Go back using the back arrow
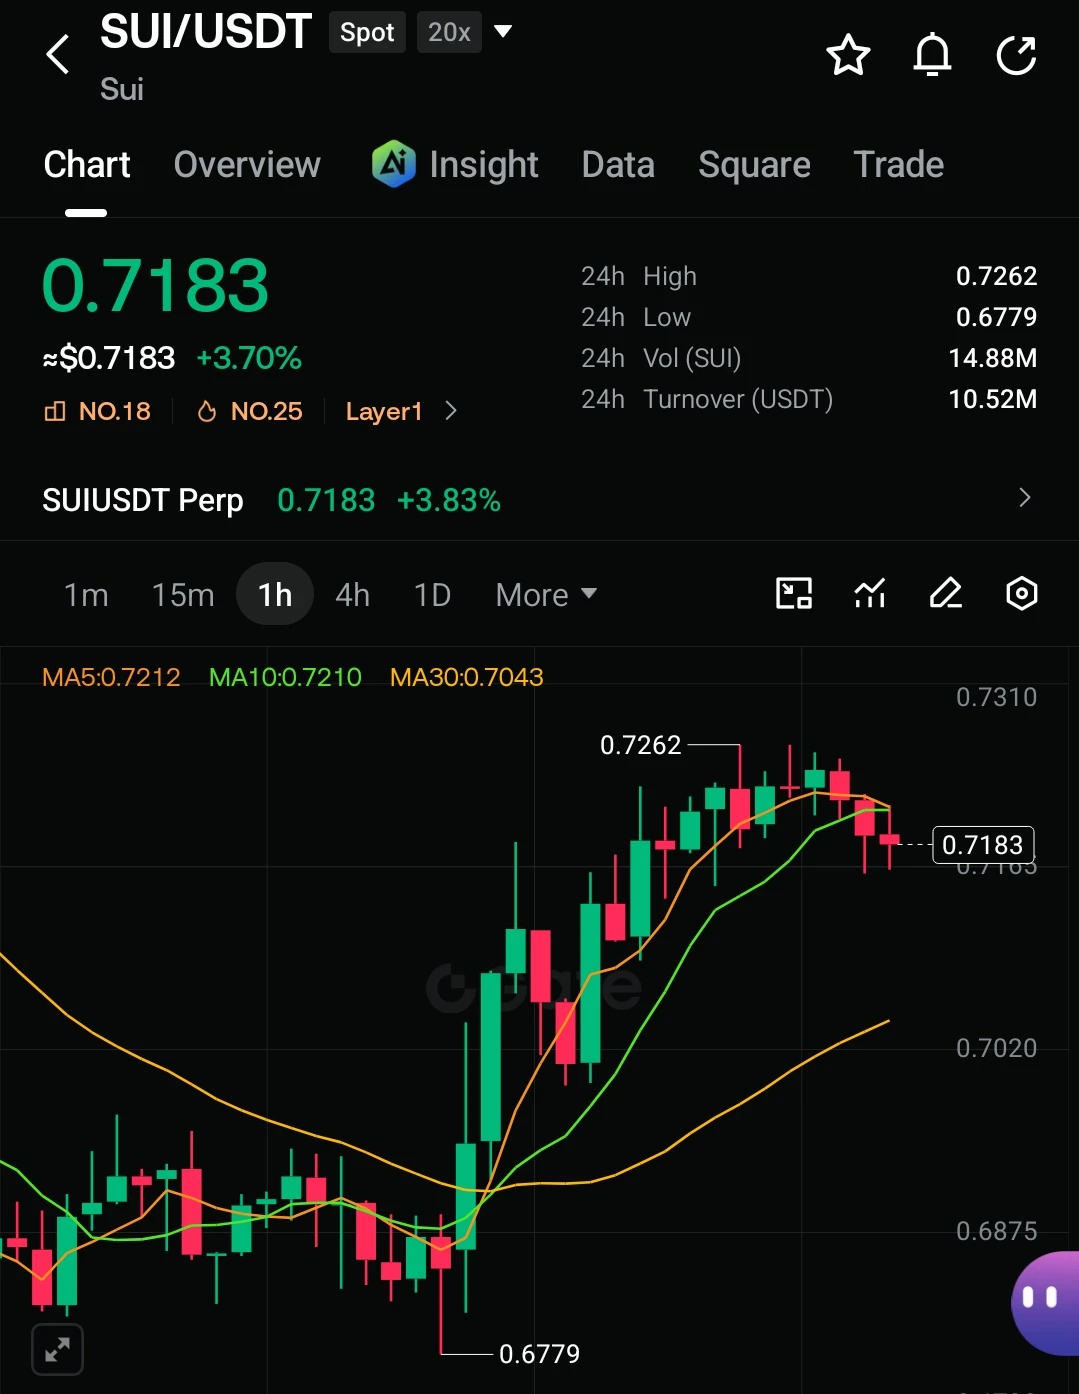Screen dimensions: 1079x1394 coord(58,54)
